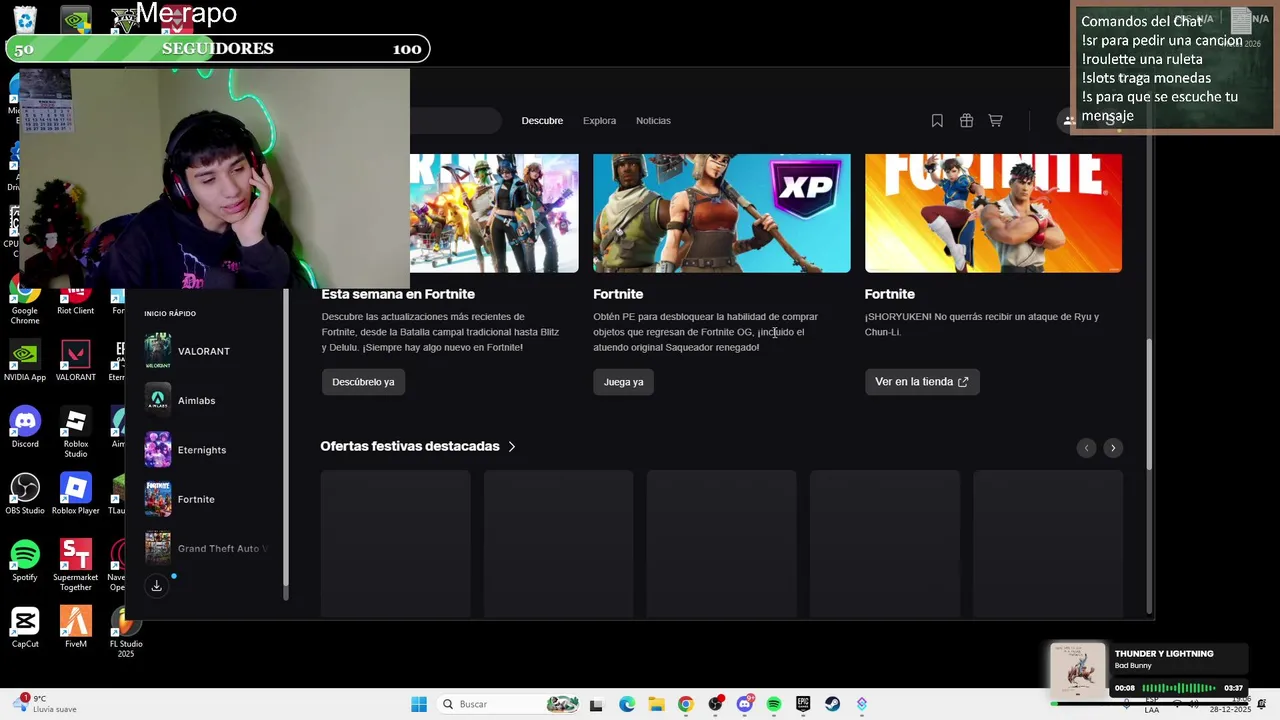Open File Explorer from the taskbar
The height and width of the screenshot is (720, 1280).
(656, 705)
